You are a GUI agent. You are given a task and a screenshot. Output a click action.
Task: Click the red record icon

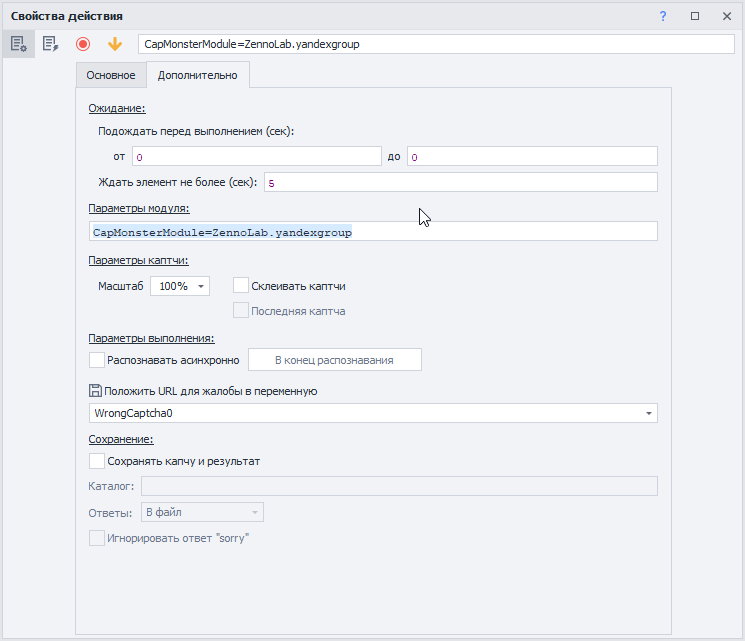83,44
